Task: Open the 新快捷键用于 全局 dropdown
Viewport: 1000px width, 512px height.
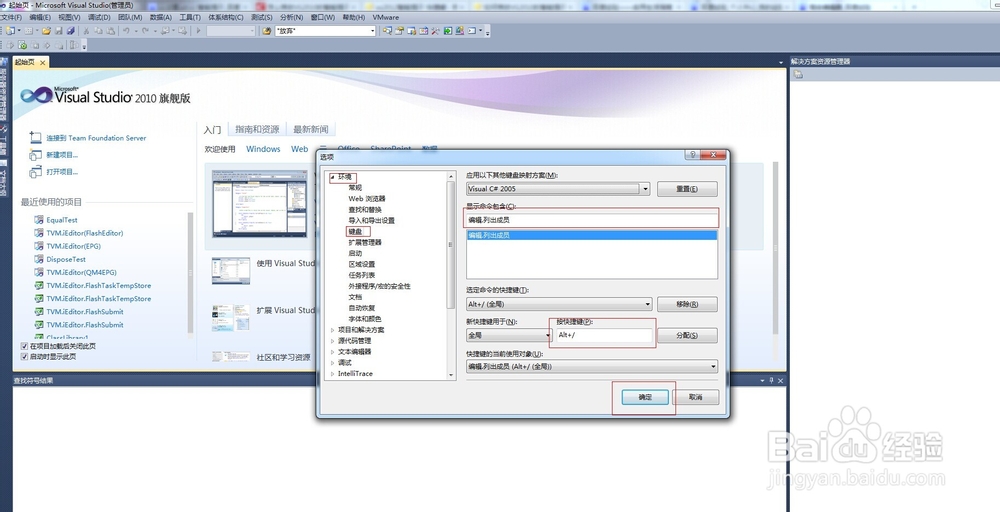Action: coord(547,335)
